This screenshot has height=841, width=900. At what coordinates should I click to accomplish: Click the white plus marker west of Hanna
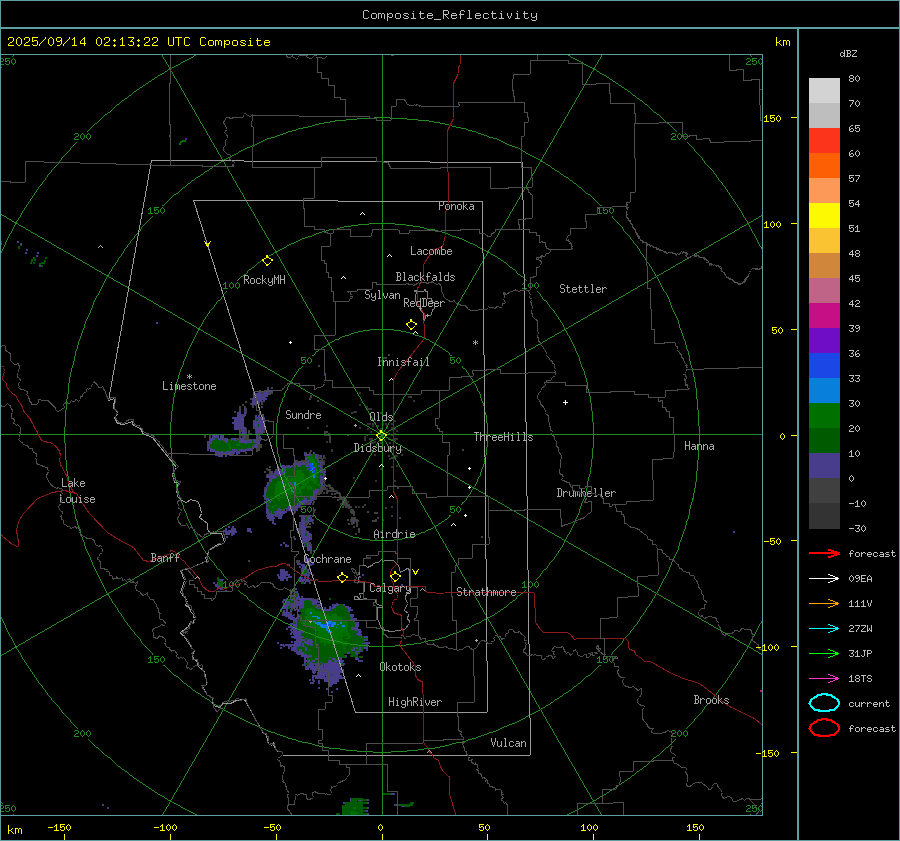(x=565, y=402)
